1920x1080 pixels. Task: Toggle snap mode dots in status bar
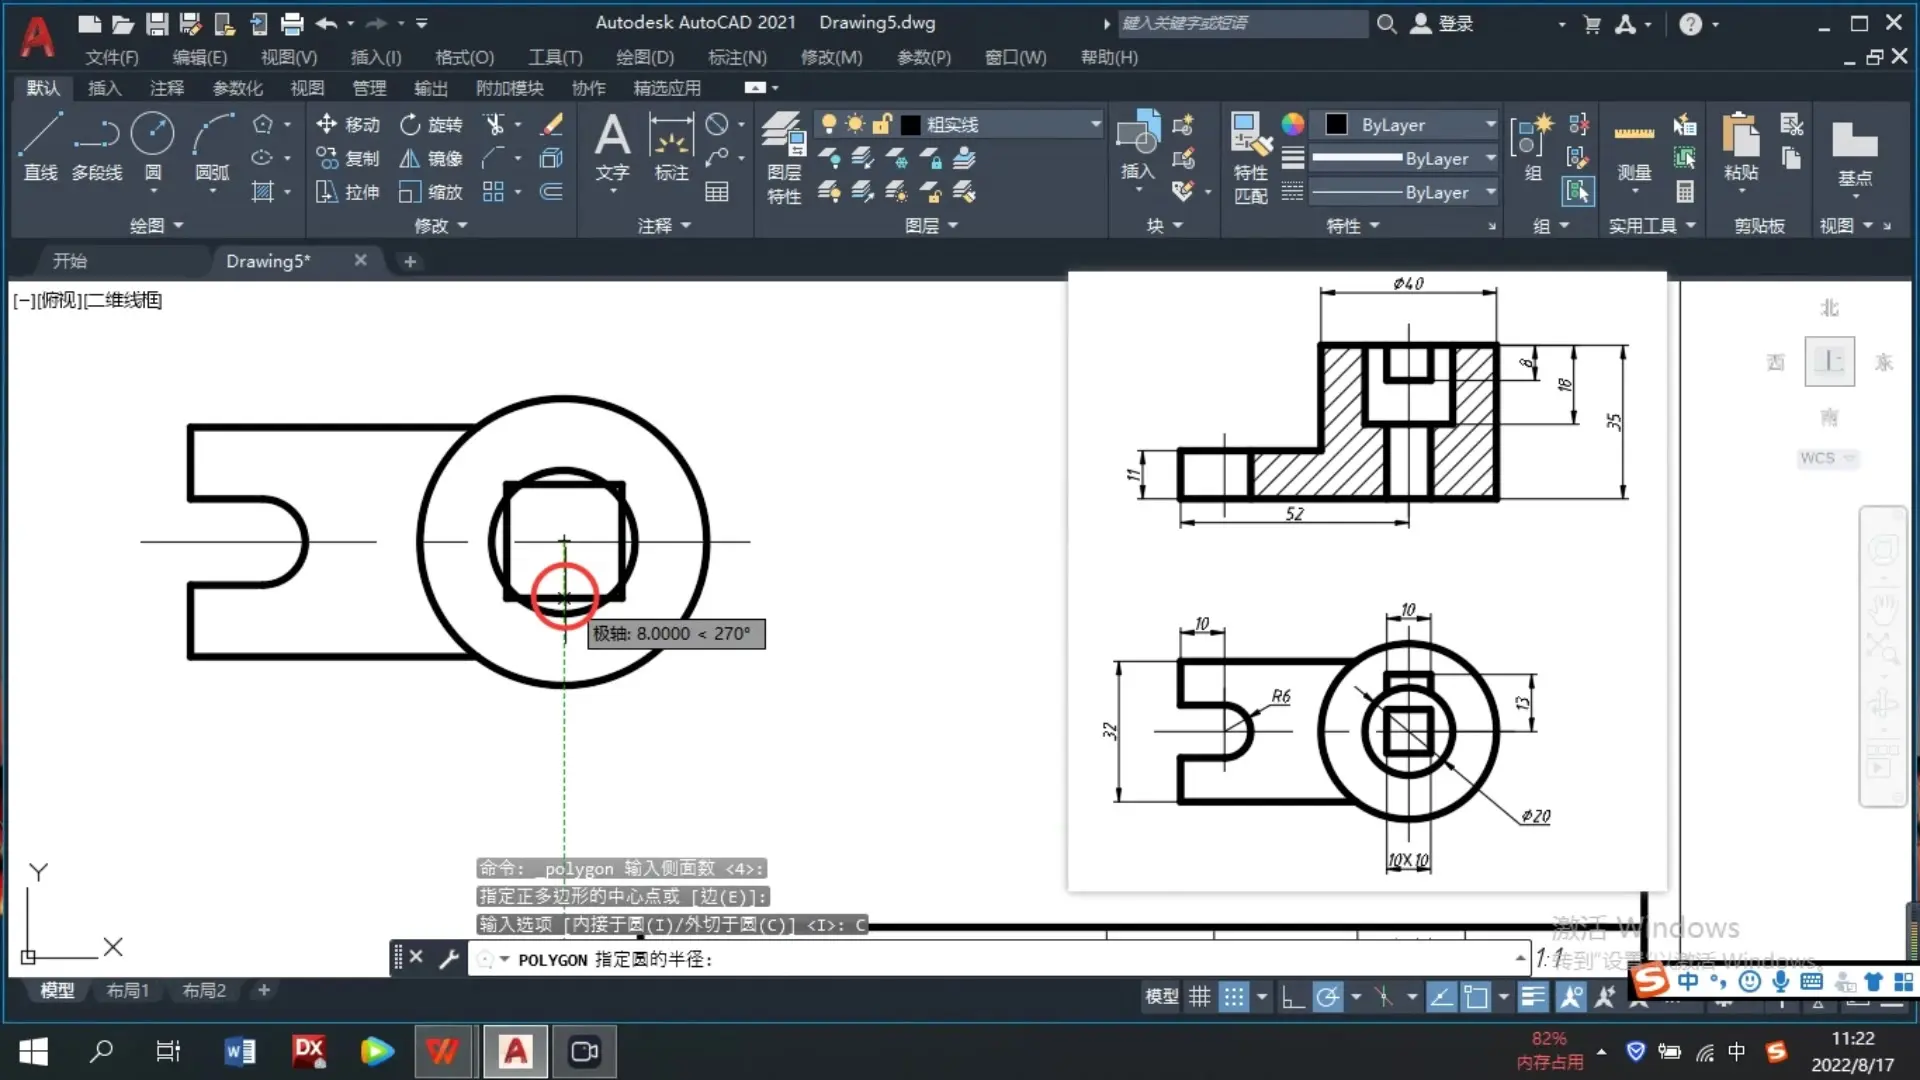(1234, 997)
